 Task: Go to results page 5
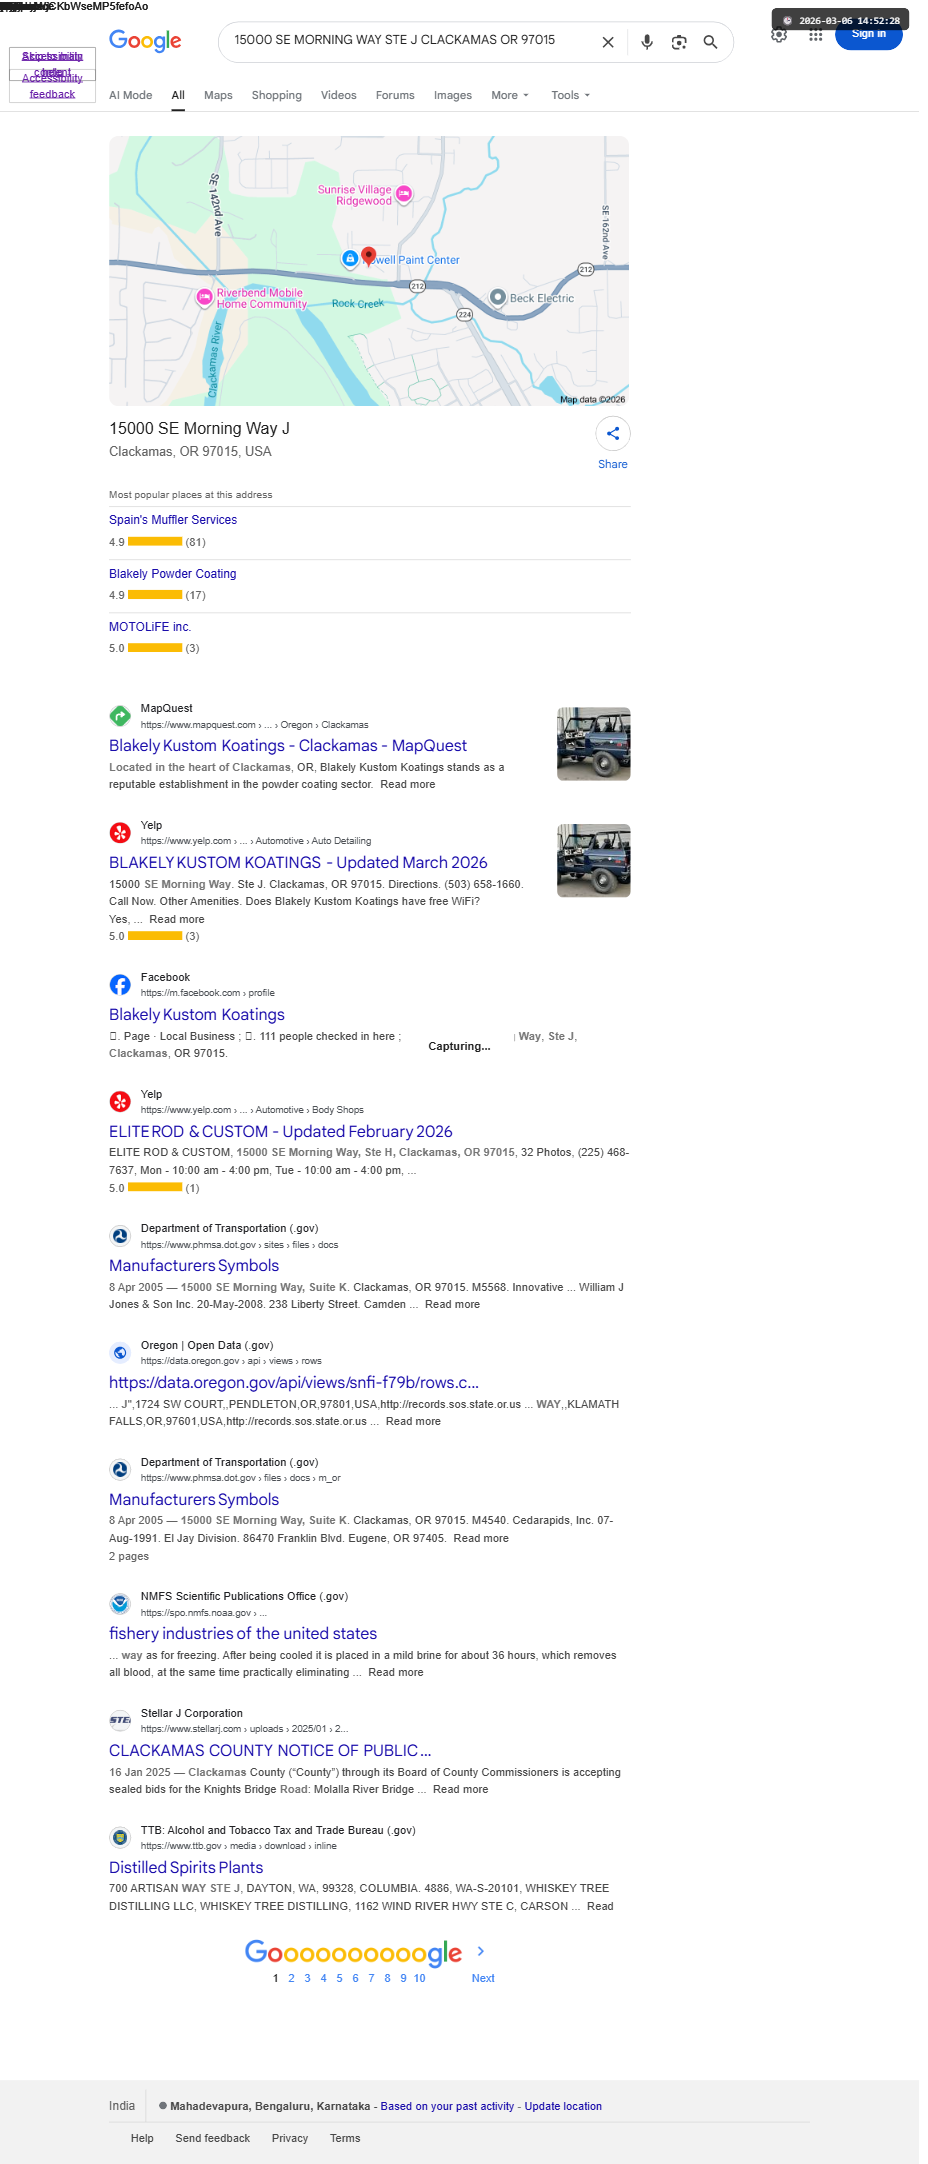click(x=339, y=1978)
